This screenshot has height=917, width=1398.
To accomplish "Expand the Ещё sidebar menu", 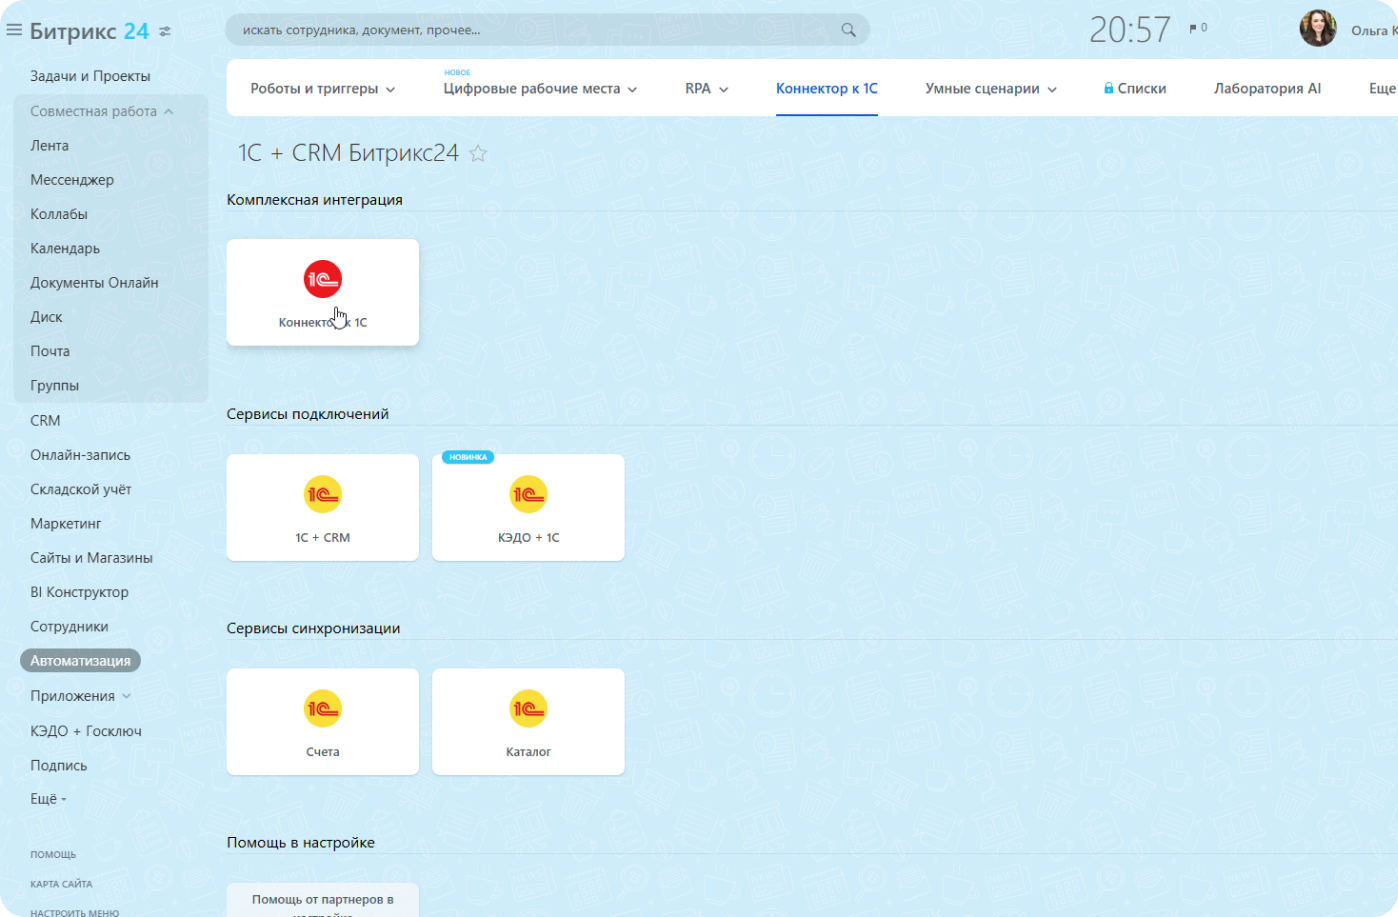I will 48,799.
